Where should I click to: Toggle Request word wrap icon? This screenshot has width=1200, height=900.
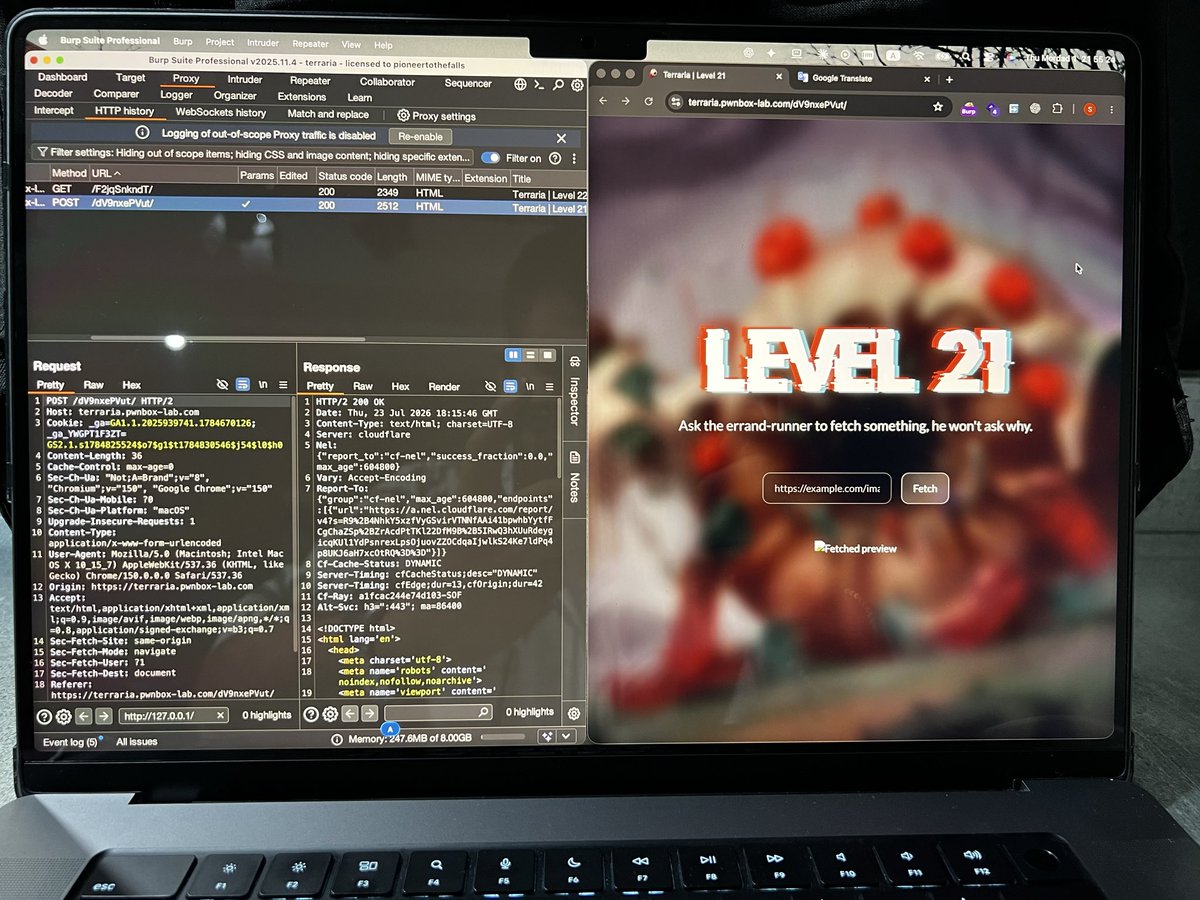pyautogui.click(x=242, y=385)
